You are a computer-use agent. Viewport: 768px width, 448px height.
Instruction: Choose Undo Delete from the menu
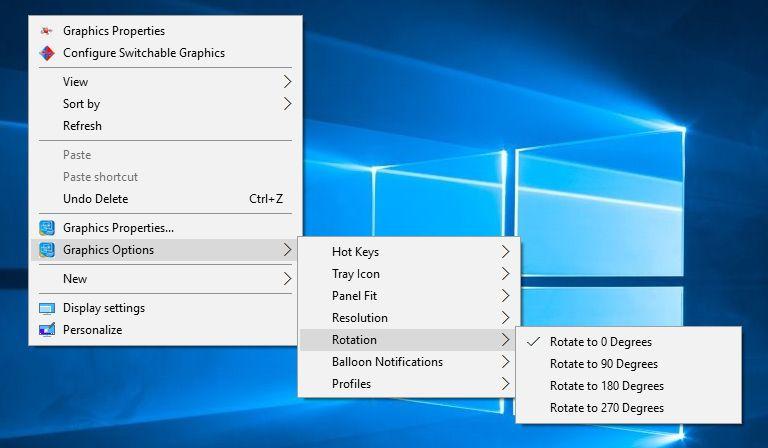click(165, 199)
